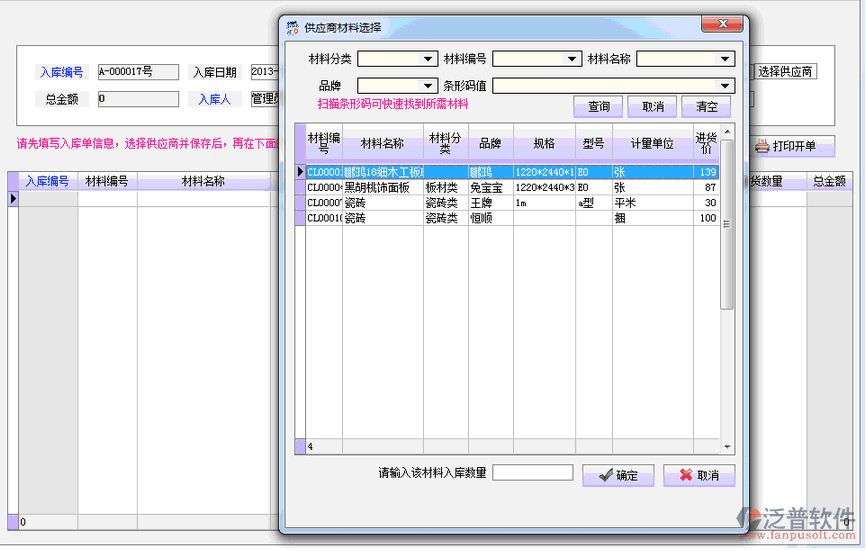Click the 进货价 column header
866x551 pixels.
click(x=706, y=143)
